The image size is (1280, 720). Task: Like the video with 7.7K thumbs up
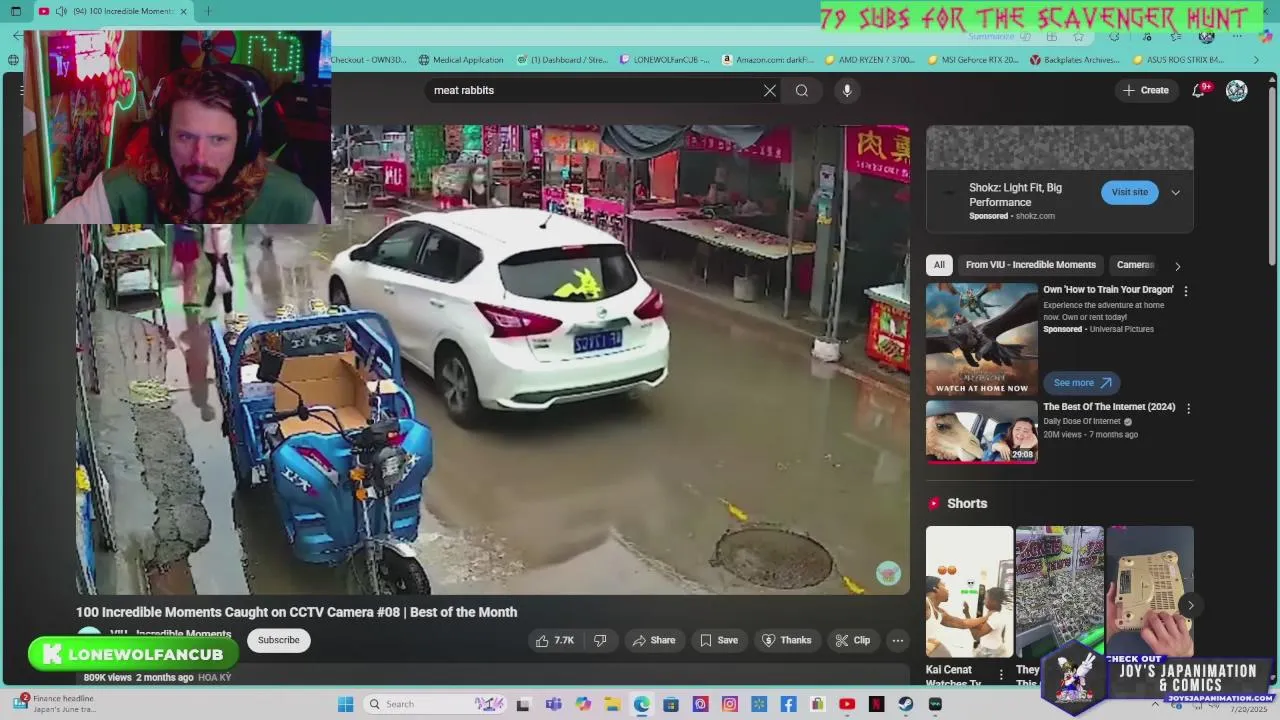pos(555,640)
